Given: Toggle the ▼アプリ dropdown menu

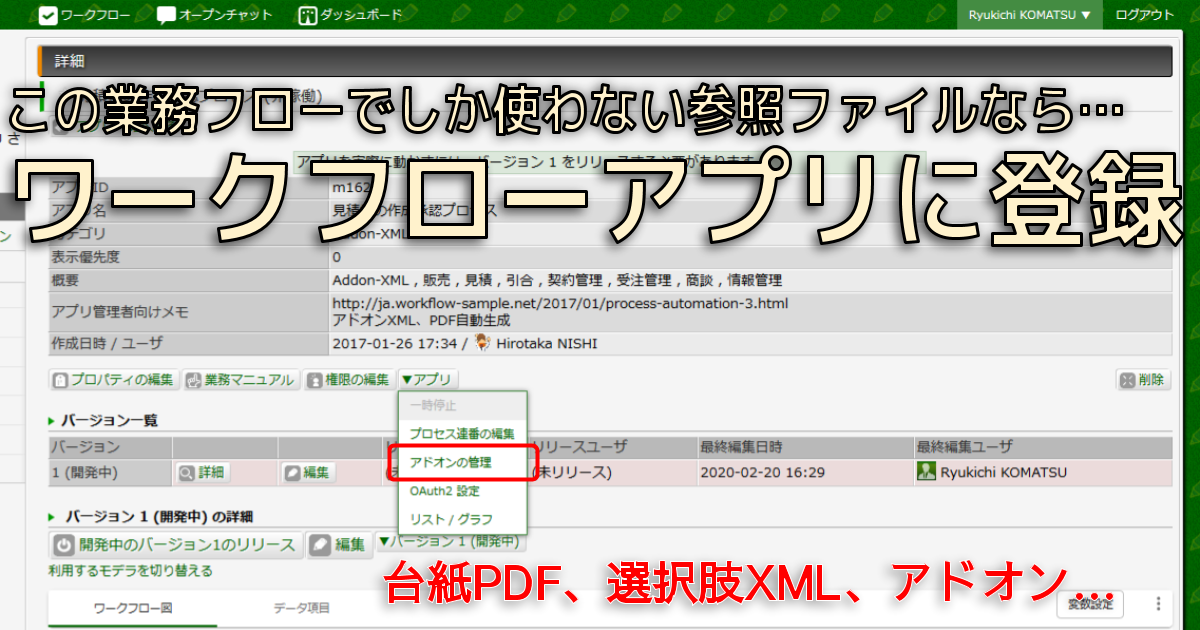Looking at the screenshot, I should click(x=428, y=380).
